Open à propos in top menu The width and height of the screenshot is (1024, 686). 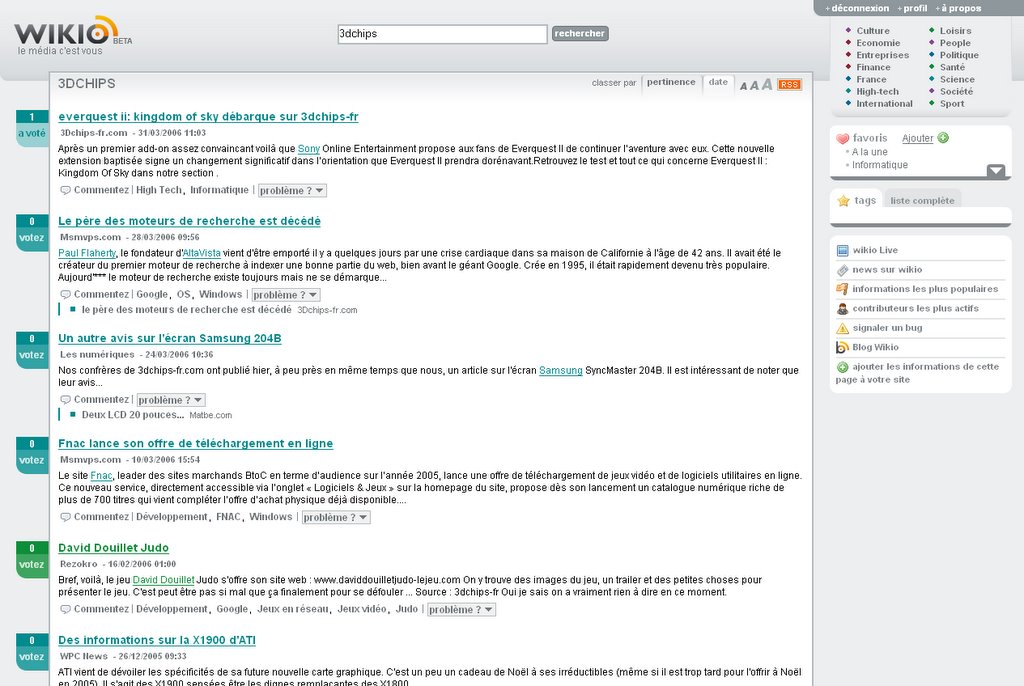pyautogui.click(x=961, y=8)
